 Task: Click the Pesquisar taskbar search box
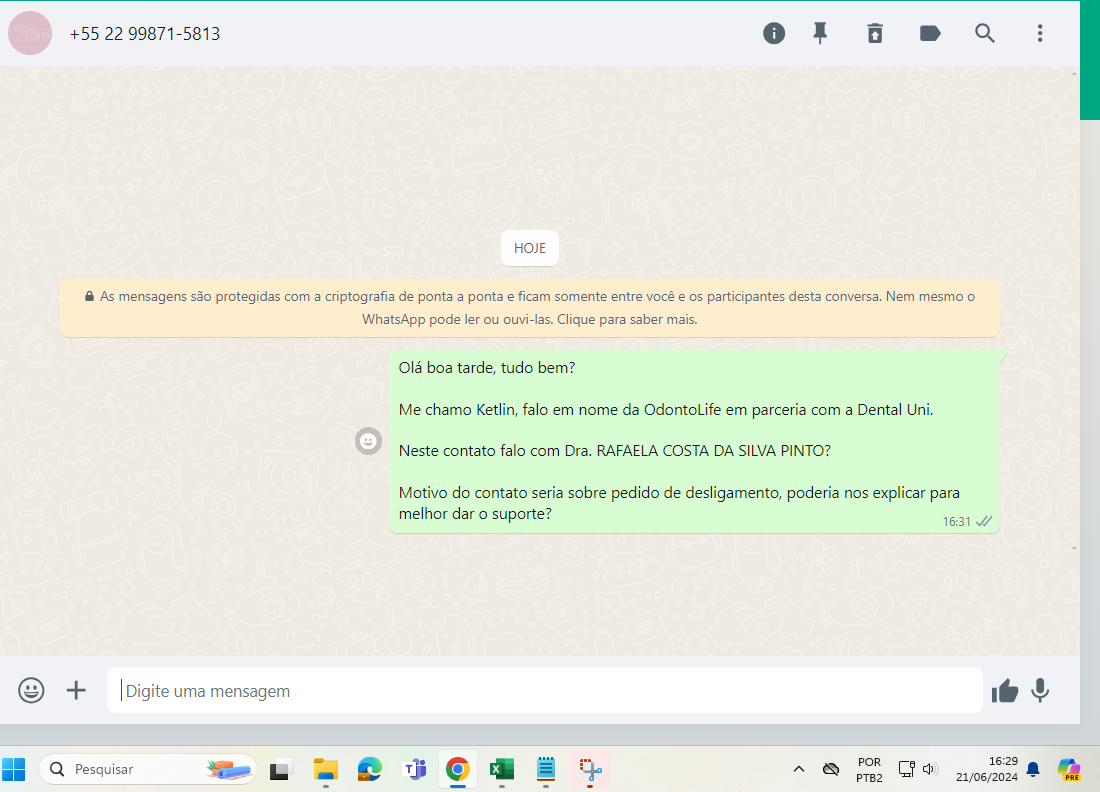click(148, 769)
